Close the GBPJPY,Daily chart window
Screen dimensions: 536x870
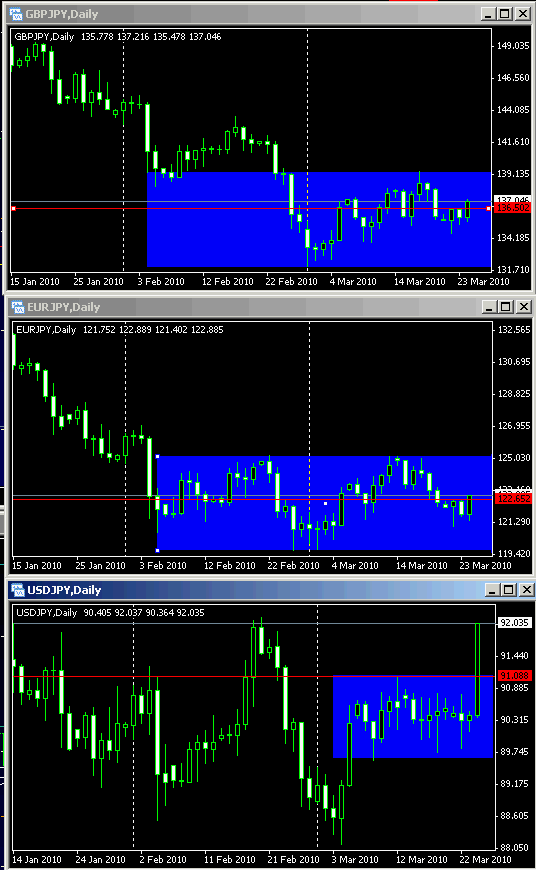[523, 14]
